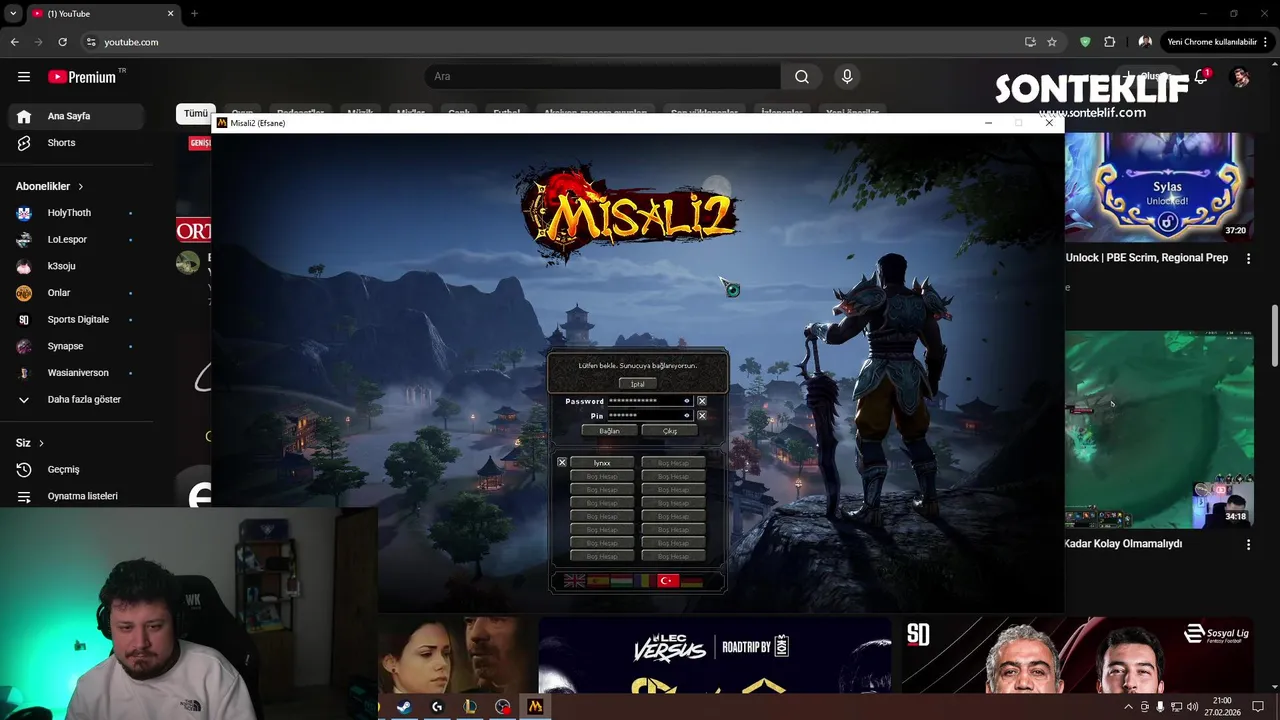Open options menu for PBE Scrim video
This screenshot has width=1280, height=720.
click(x=1248, y=258)
